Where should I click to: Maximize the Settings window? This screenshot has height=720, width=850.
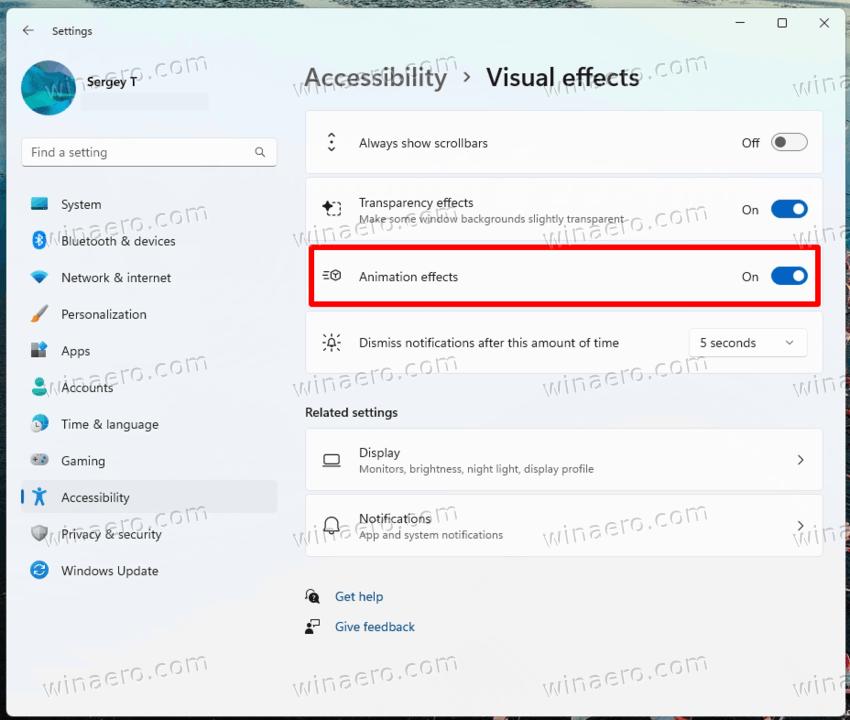[782, 23]
